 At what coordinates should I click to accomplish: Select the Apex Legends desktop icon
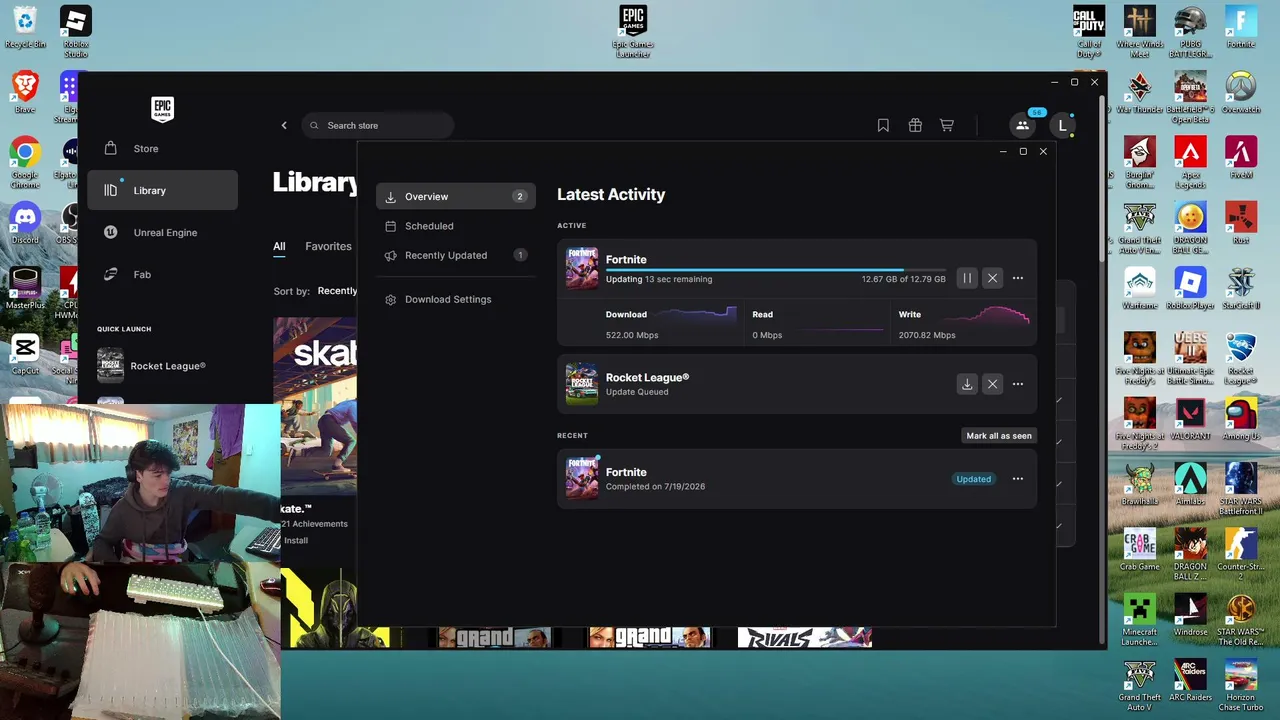[1190, 162]
